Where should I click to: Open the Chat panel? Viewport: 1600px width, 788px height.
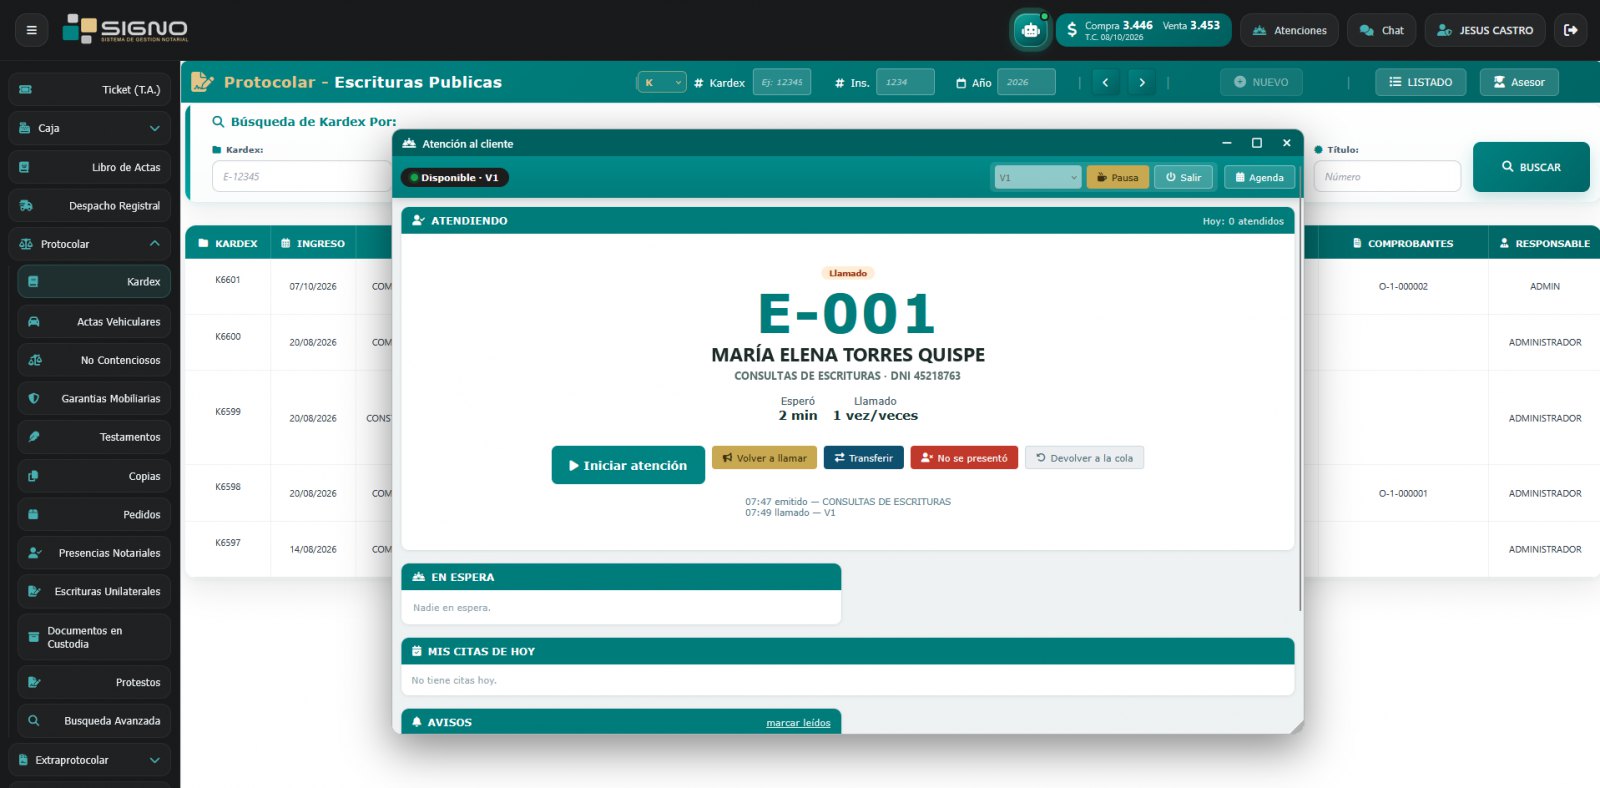[1382, 30]
